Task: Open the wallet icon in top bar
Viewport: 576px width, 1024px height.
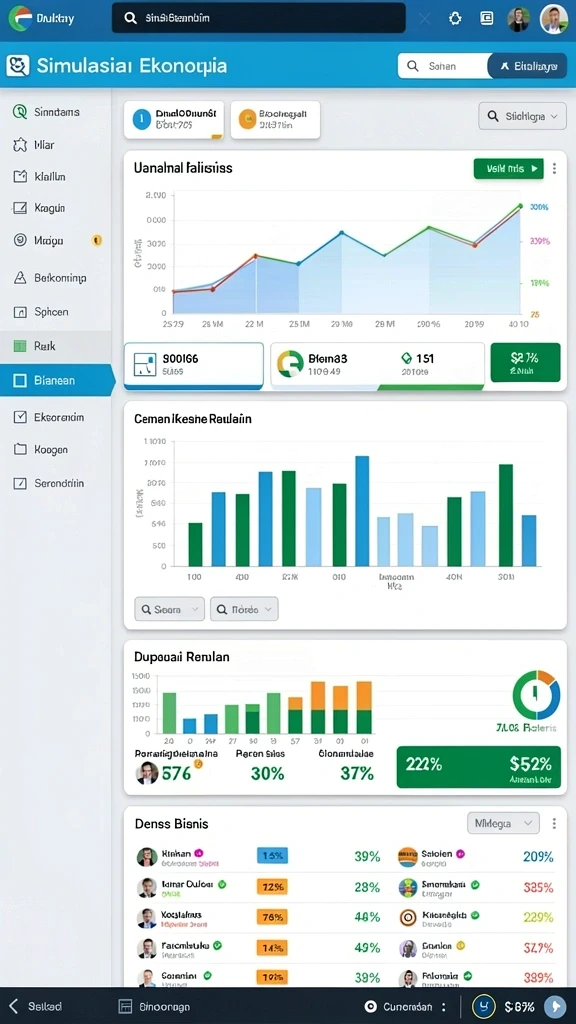Action: (487, 18)
